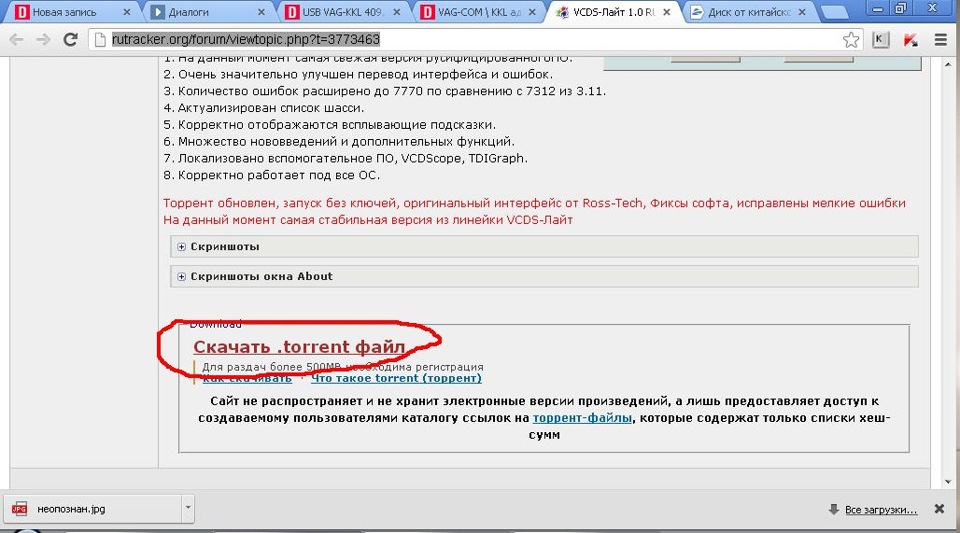Go forward to the next page

43,40
